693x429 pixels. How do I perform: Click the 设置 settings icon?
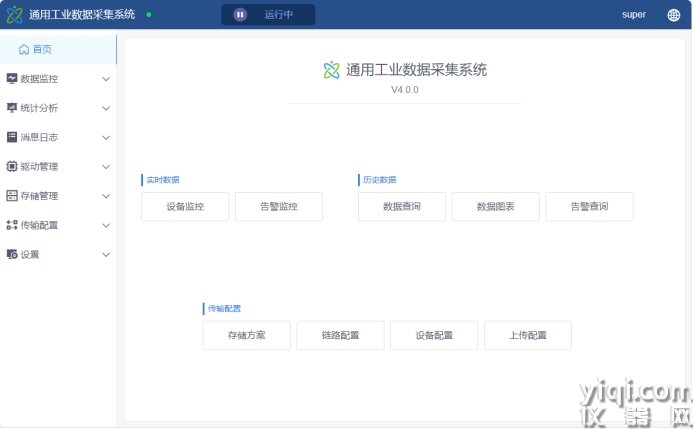(x=12, y=254)
